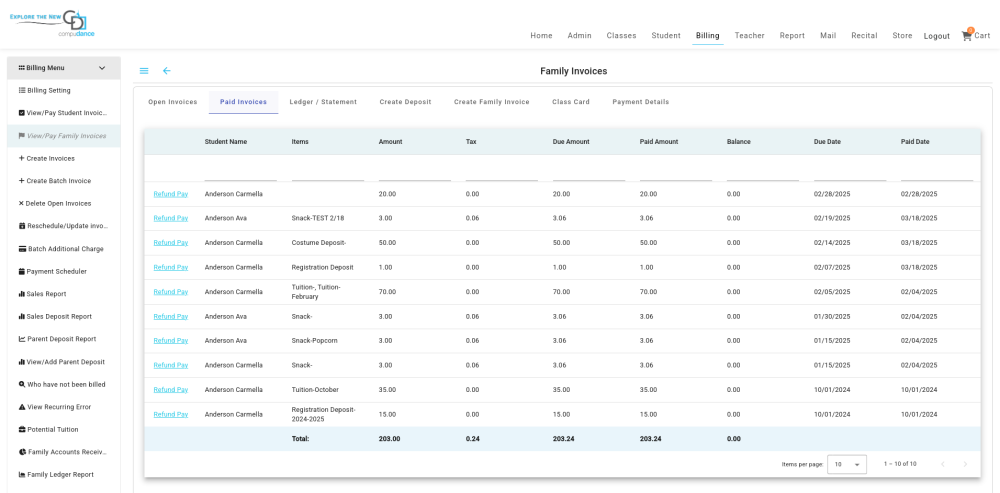Image resolution: width=1000 pixels, height=493 pixels.
Task: Sort by Tax column header
Action: pyautogui.click(x=471, y=142)
